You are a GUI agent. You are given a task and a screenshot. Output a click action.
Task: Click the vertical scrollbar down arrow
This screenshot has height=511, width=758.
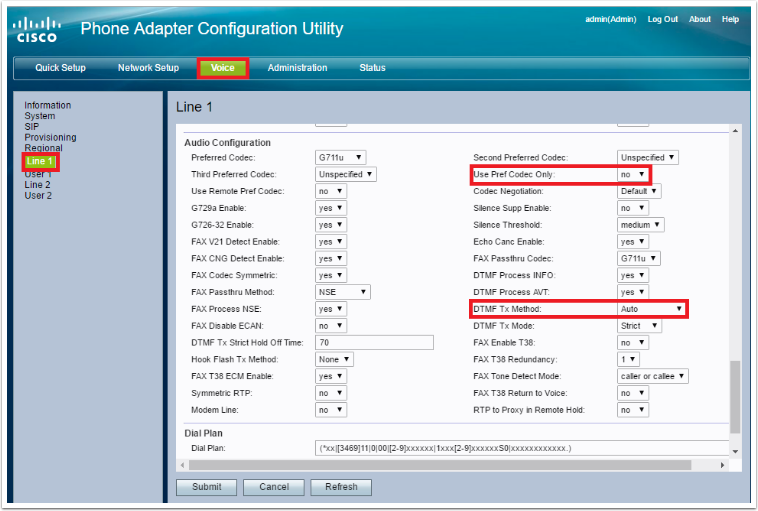tap(735, 452)
